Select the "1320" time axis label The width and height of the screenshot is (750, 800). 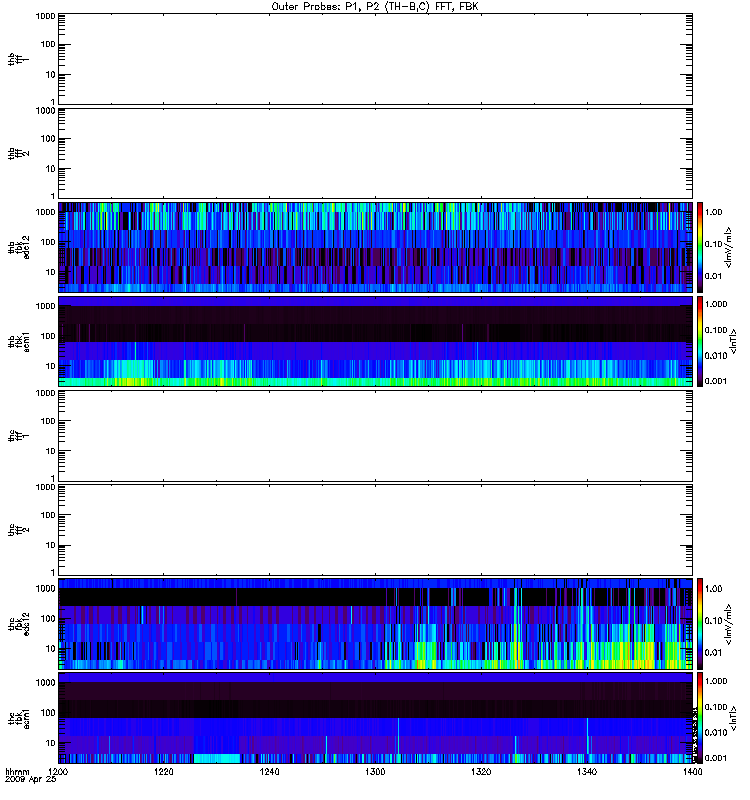coord(481,772)
